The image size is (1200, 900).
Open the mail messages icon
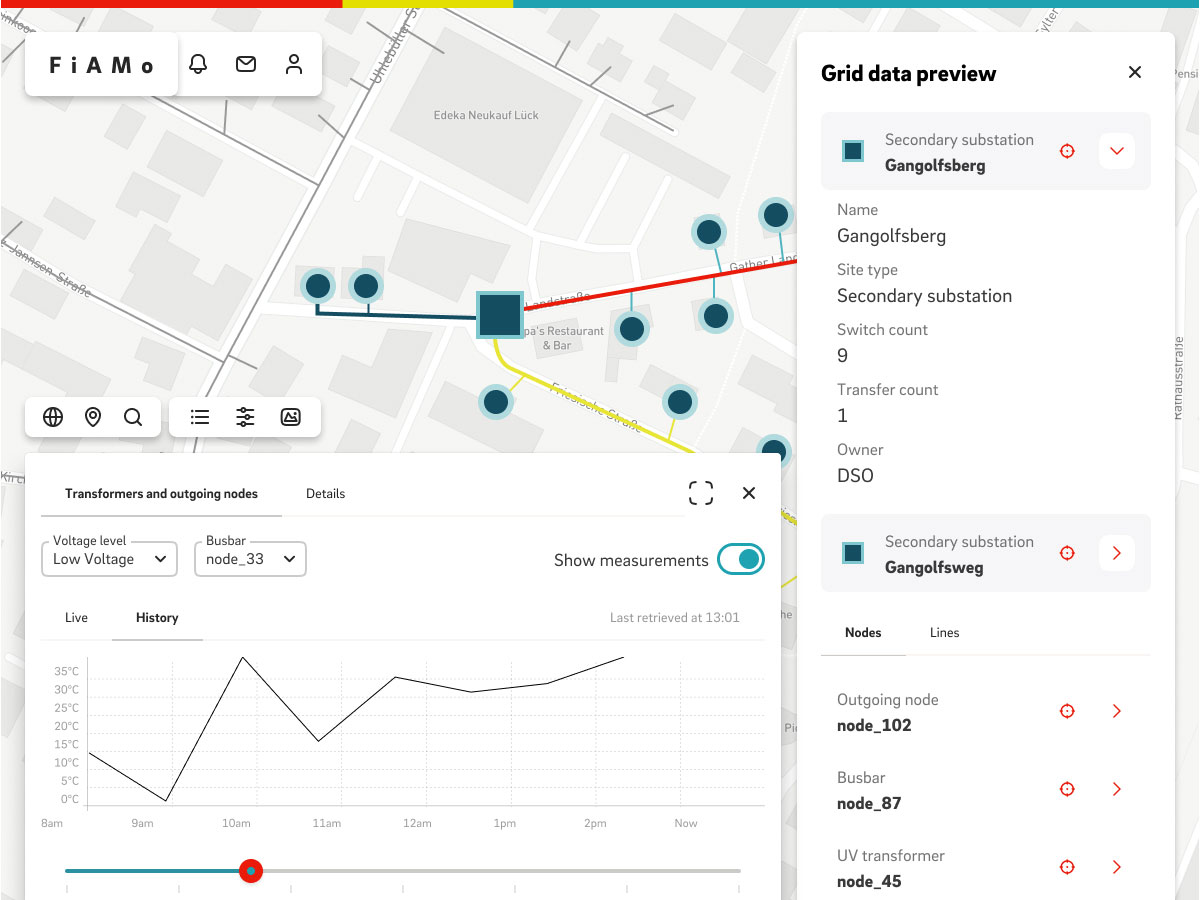point(246,64)
